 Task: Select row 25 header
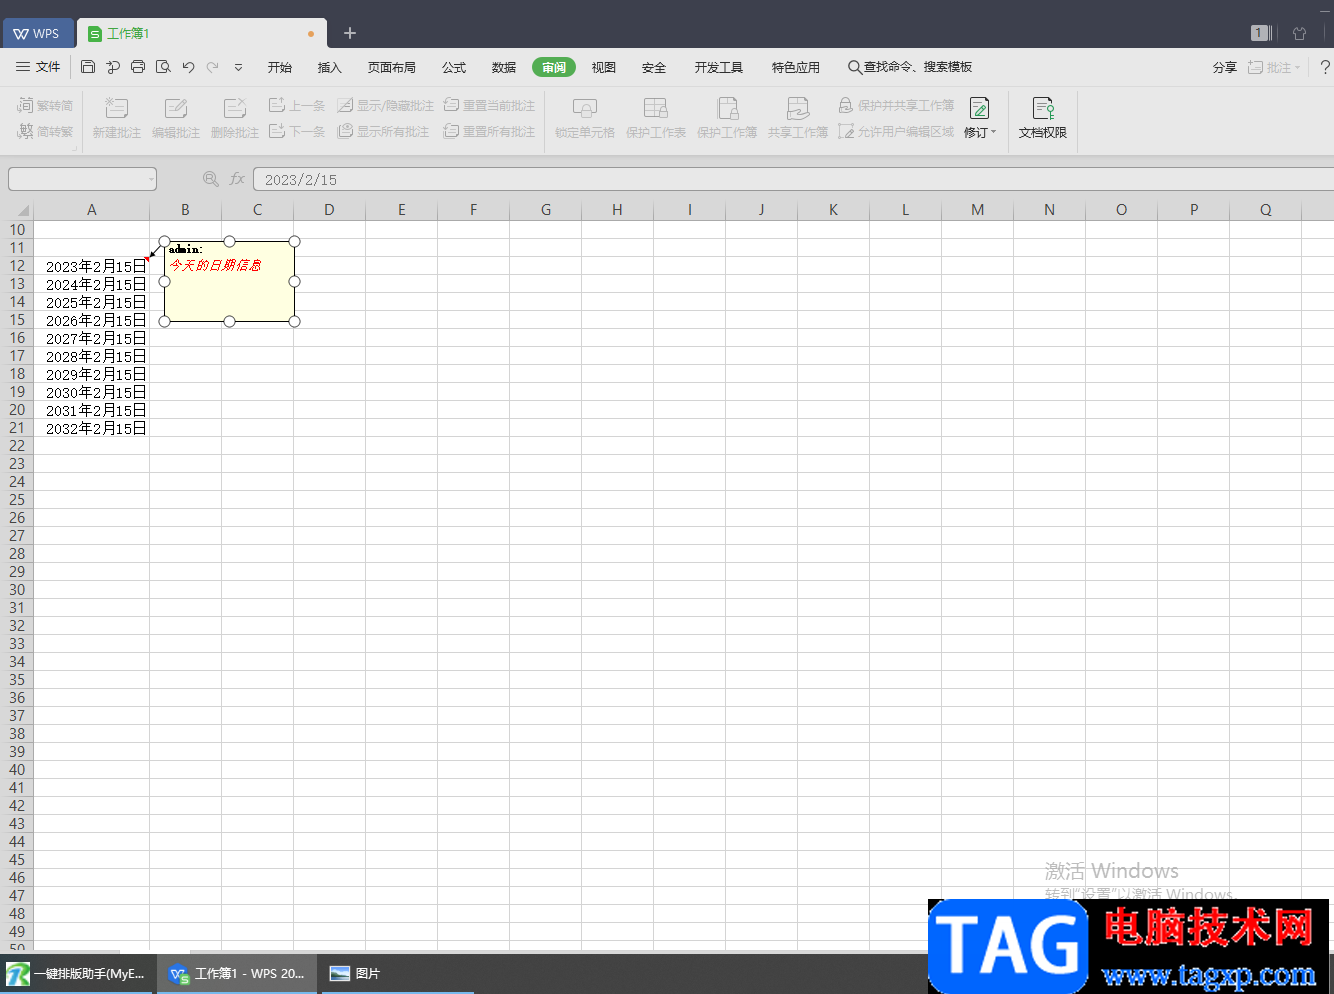(x=17, y=500)
